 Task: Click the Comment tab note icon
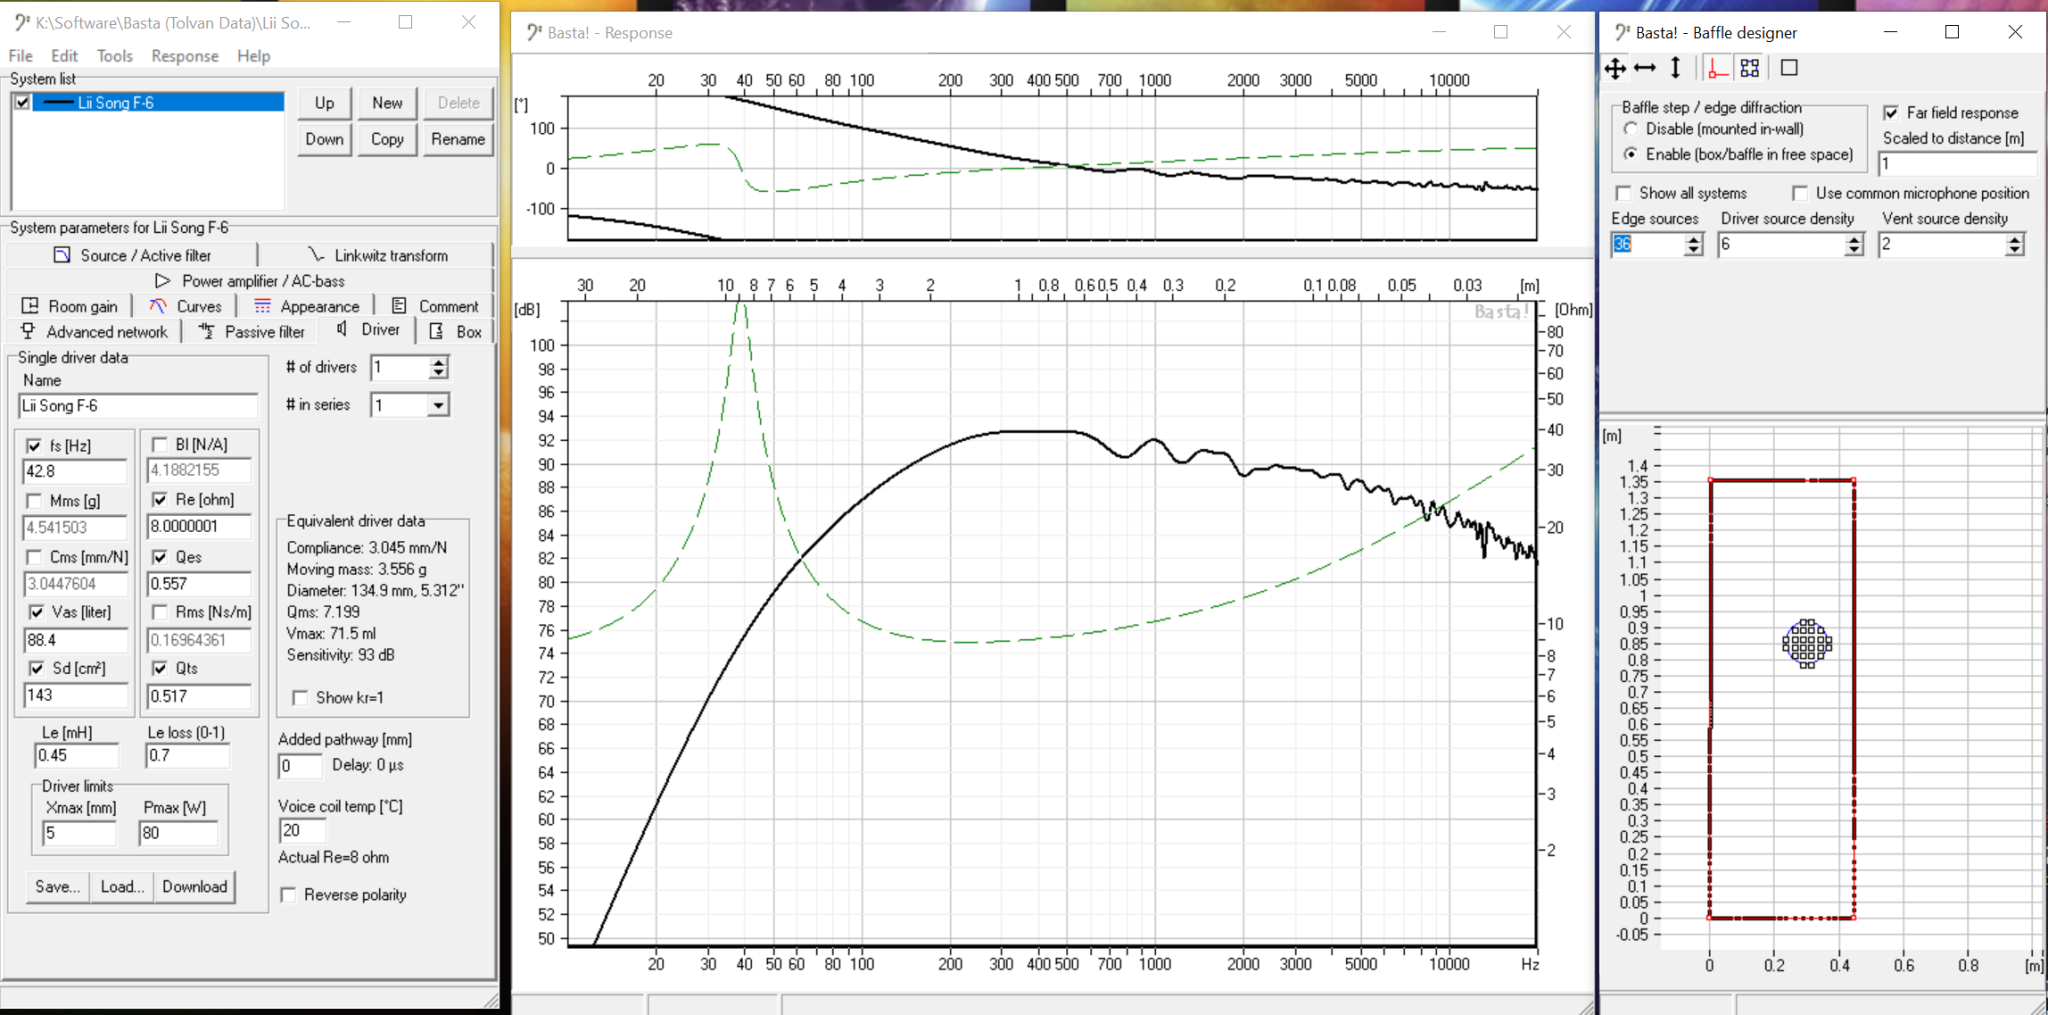coord(399,306)
